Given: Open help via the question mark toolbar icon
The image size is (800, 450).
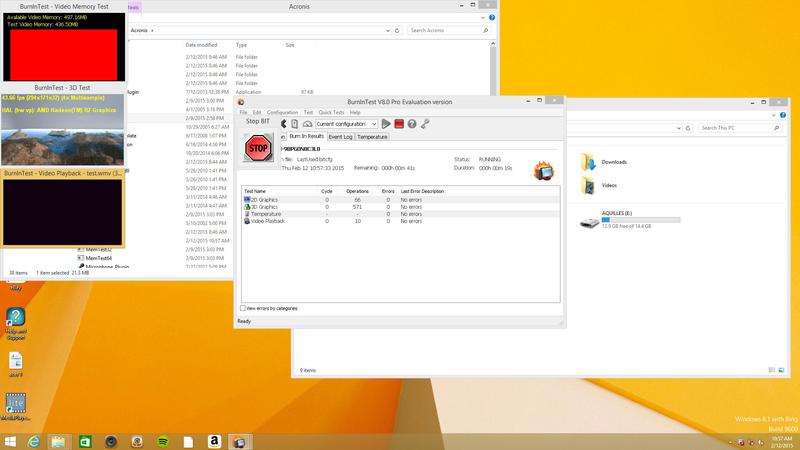Looking at the screenshot, I should tap(412, 124).
